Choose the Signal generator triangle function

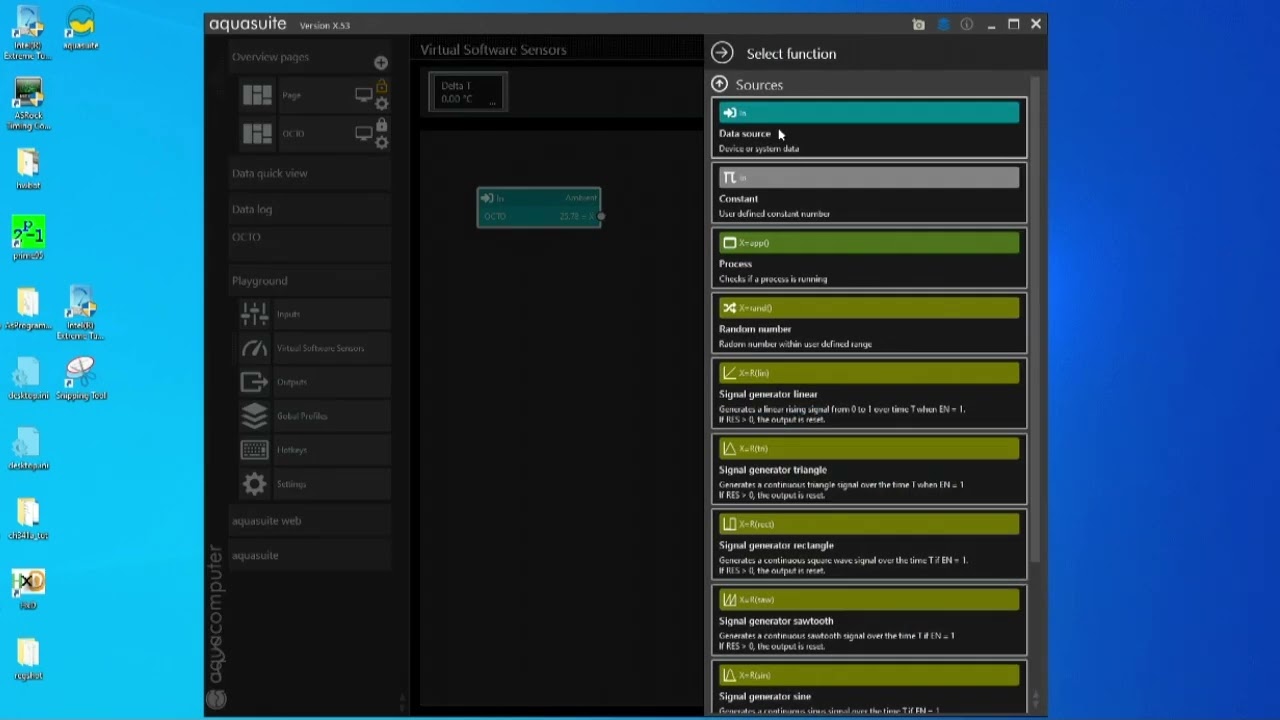869,469
